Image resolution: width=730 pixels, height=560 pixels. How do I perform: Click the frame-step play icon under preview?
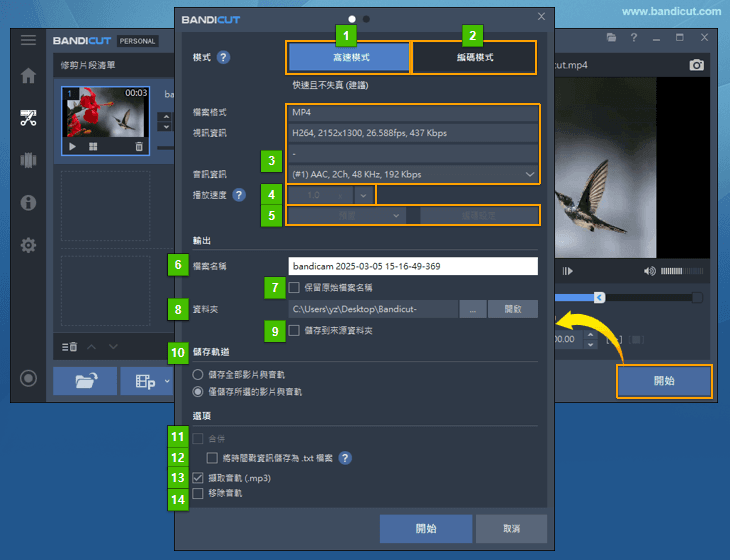pos(568,271)
